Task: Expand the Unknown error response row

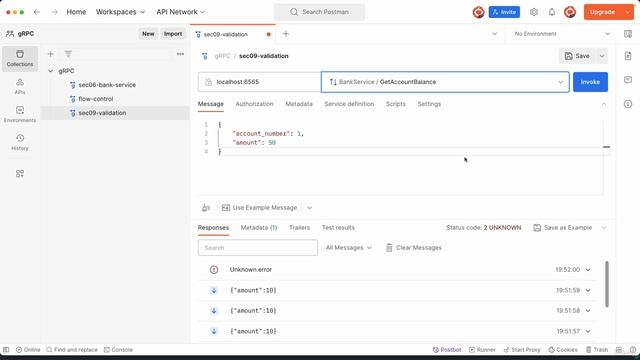Action: pyautogui.click(x=588, y=270)
